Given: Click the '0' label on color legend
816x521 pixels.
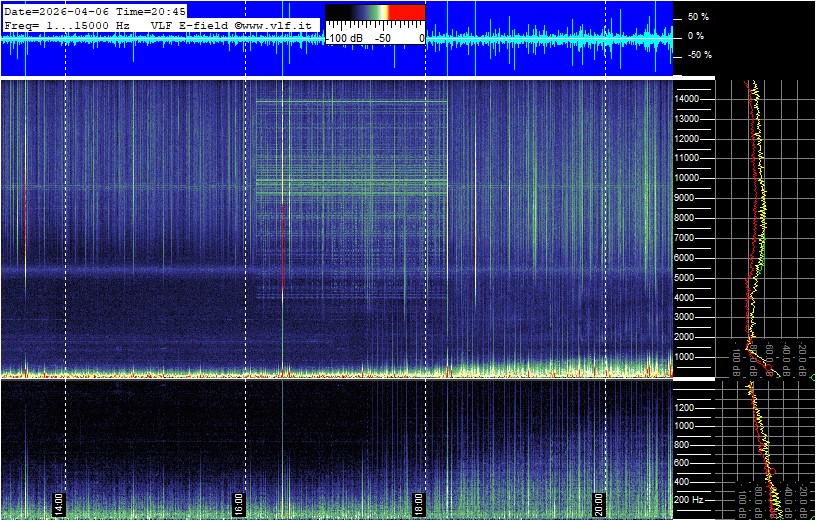Looking at the screenshot, I should click(422, 38).
